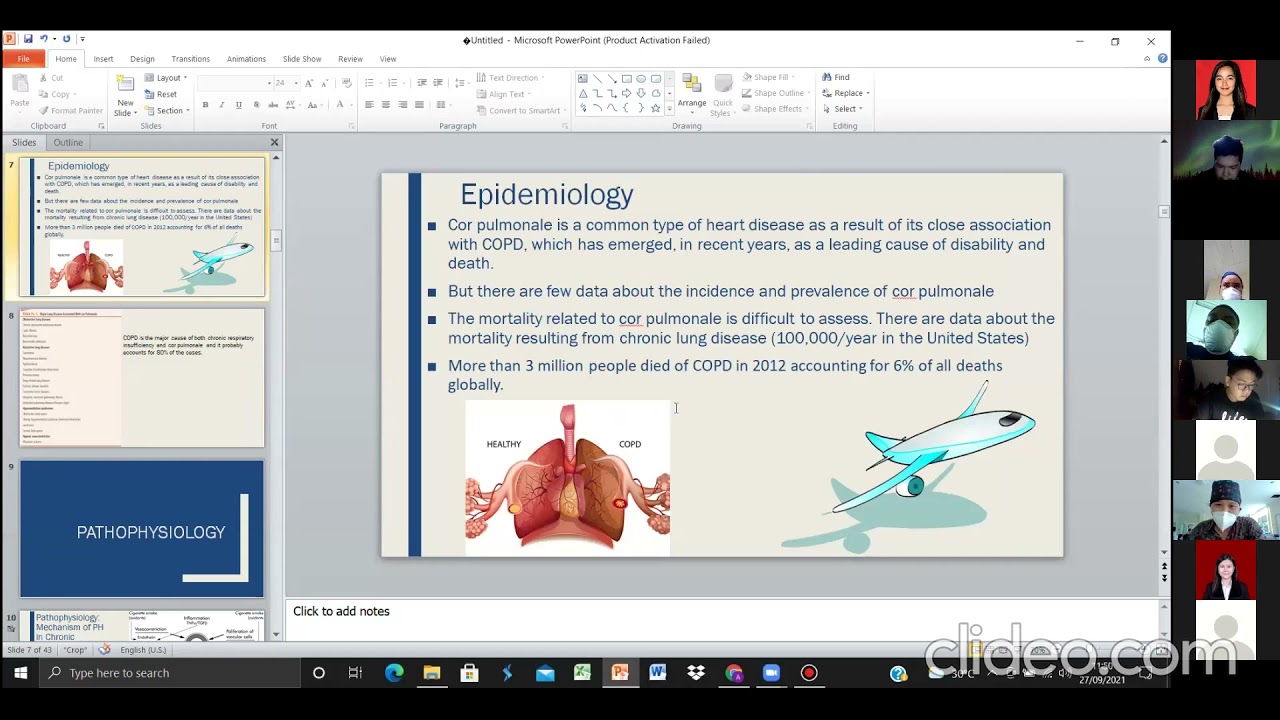
Task: Toggle Italic formatting in Font group
Action: tap(221, 105)
